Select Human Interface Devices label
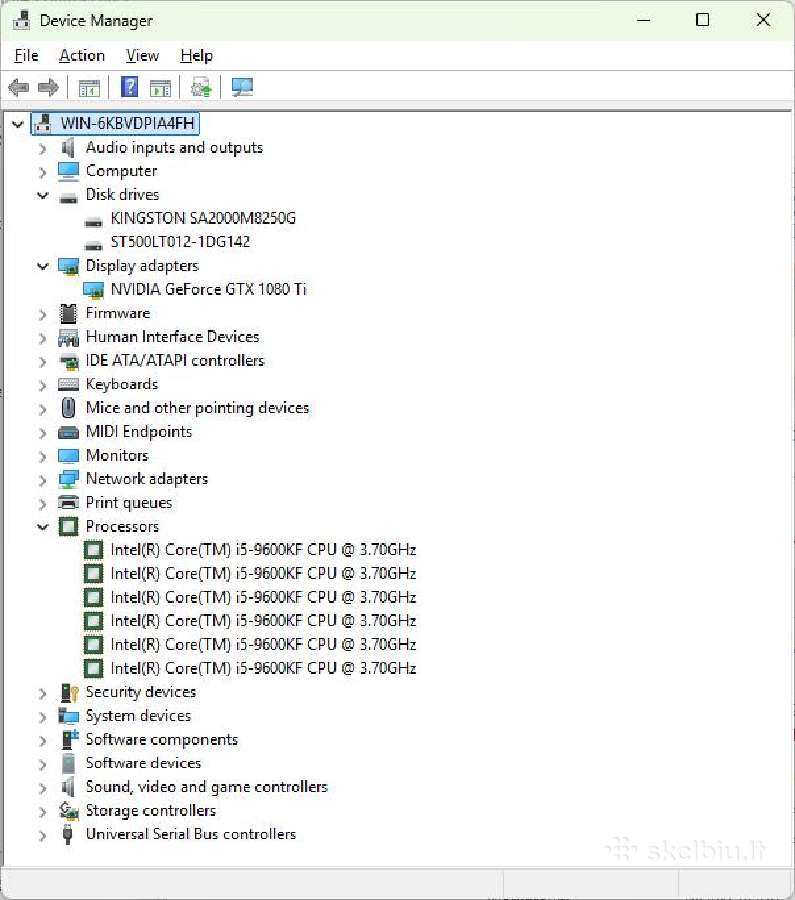The image size is (795, 900). (x=173, y=337)
